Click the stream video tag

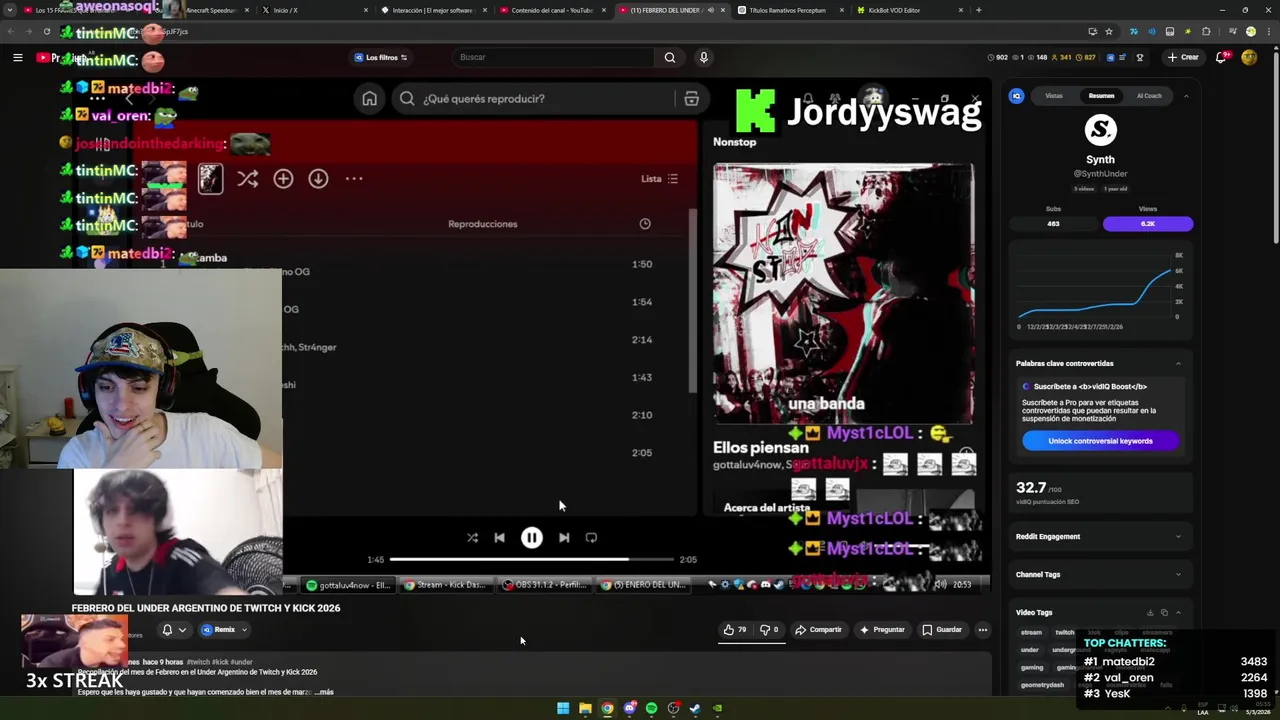[1031, 632]
